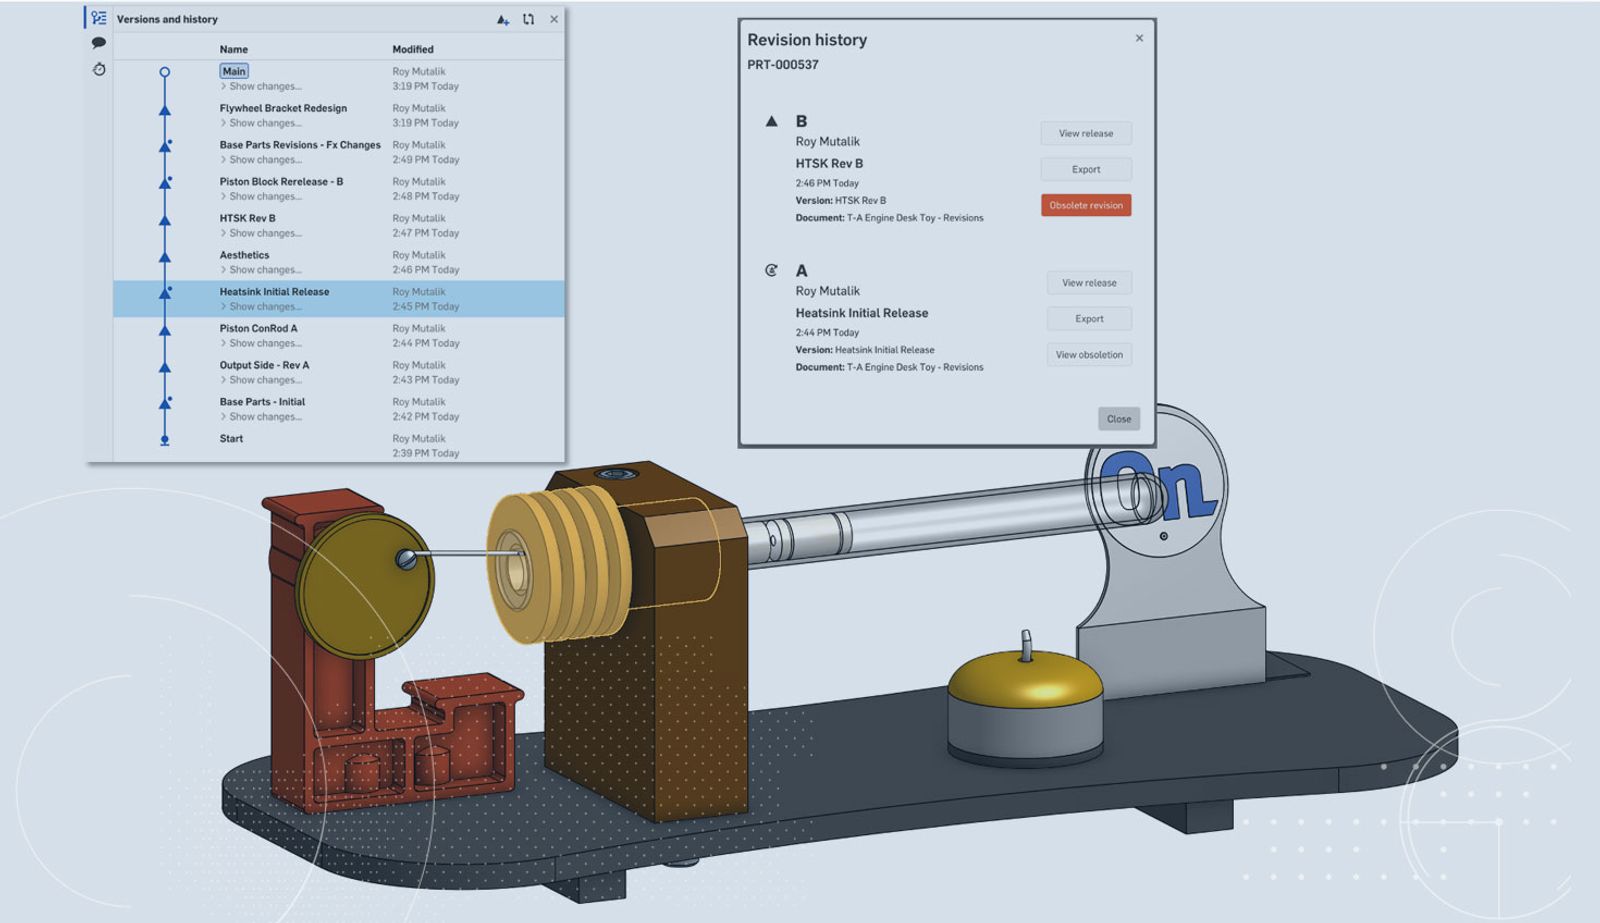
Task: Open the Versions and history panel icon
Action: pos(99,18)
